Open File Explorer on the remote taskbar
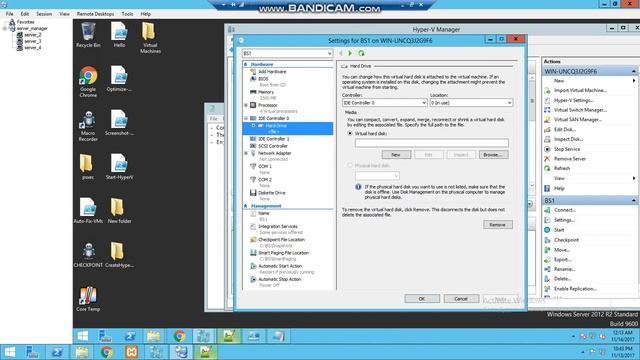Image resolution: width=640 pixels, height=360 pixels. (153, 336)
